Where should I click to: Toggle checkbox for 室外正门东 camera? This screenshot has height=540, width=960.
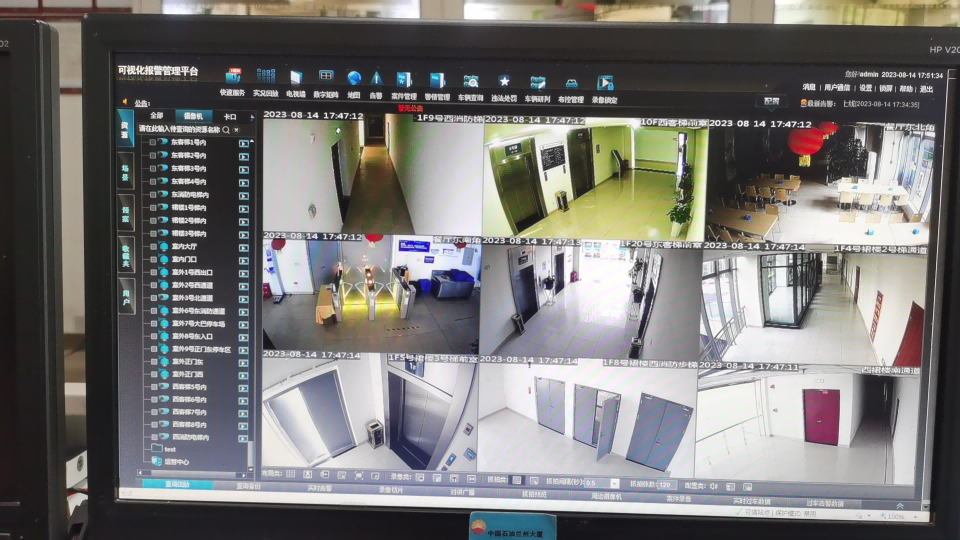coord(153,361)
